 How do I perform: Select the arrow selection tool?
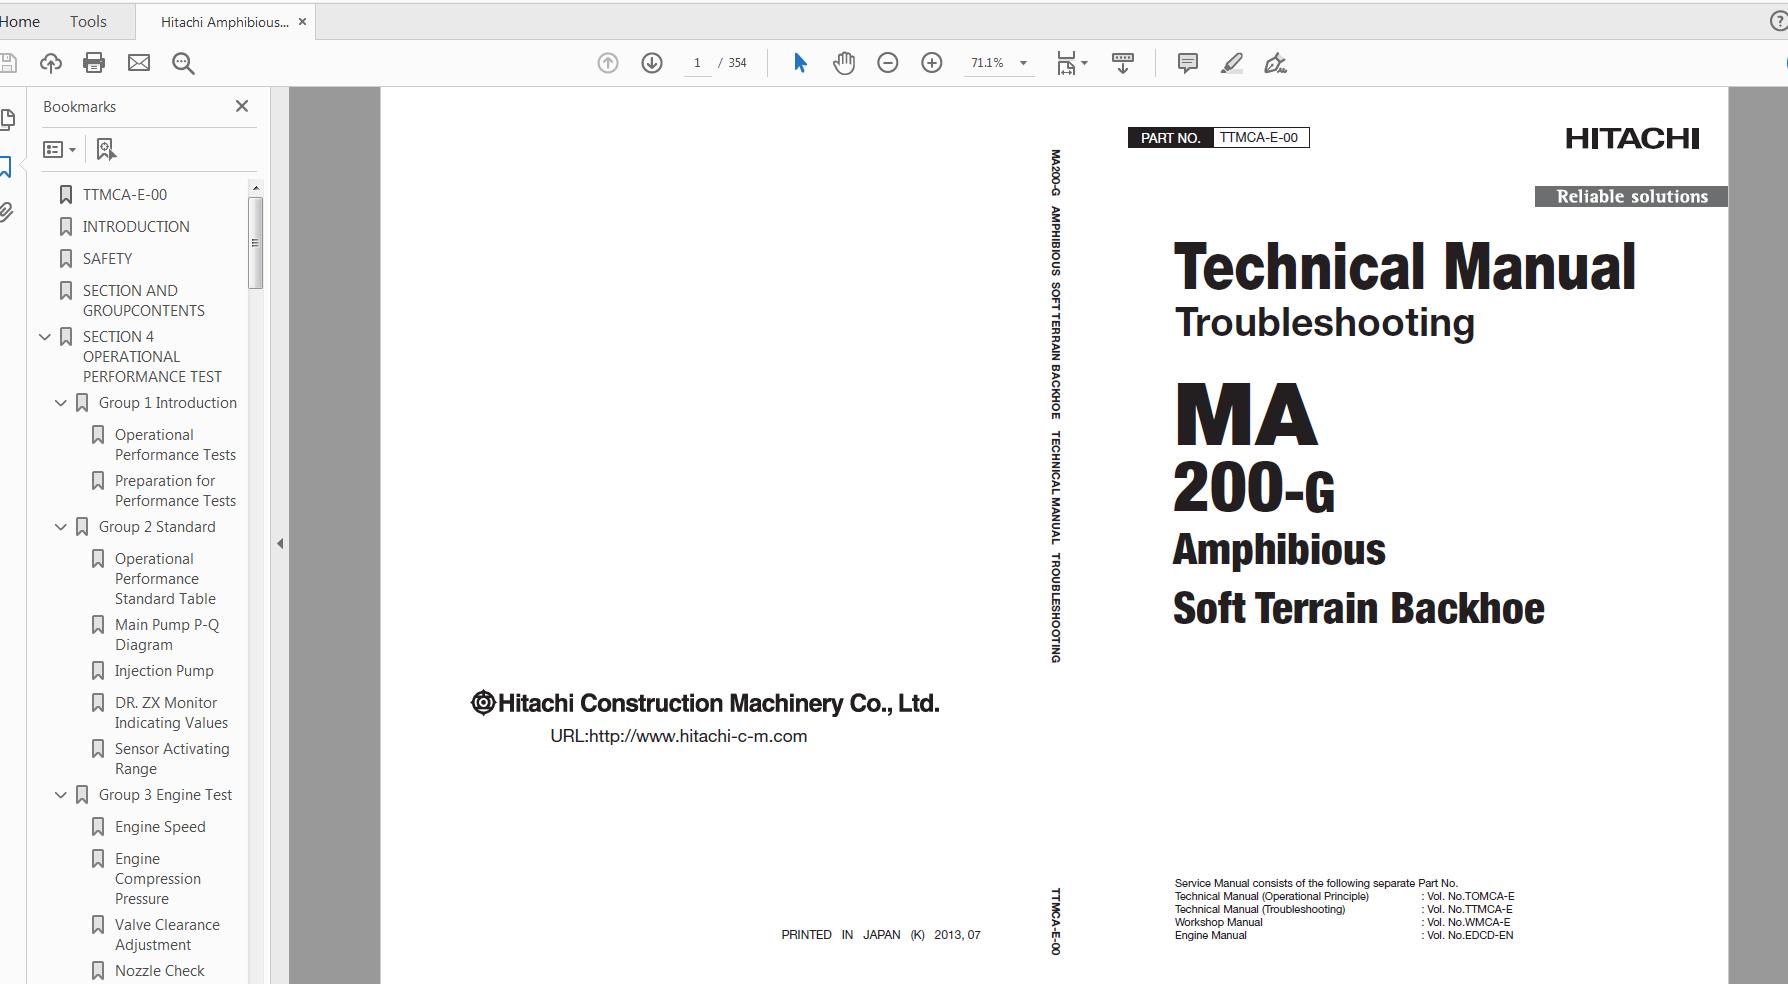(x=800, y=63)
